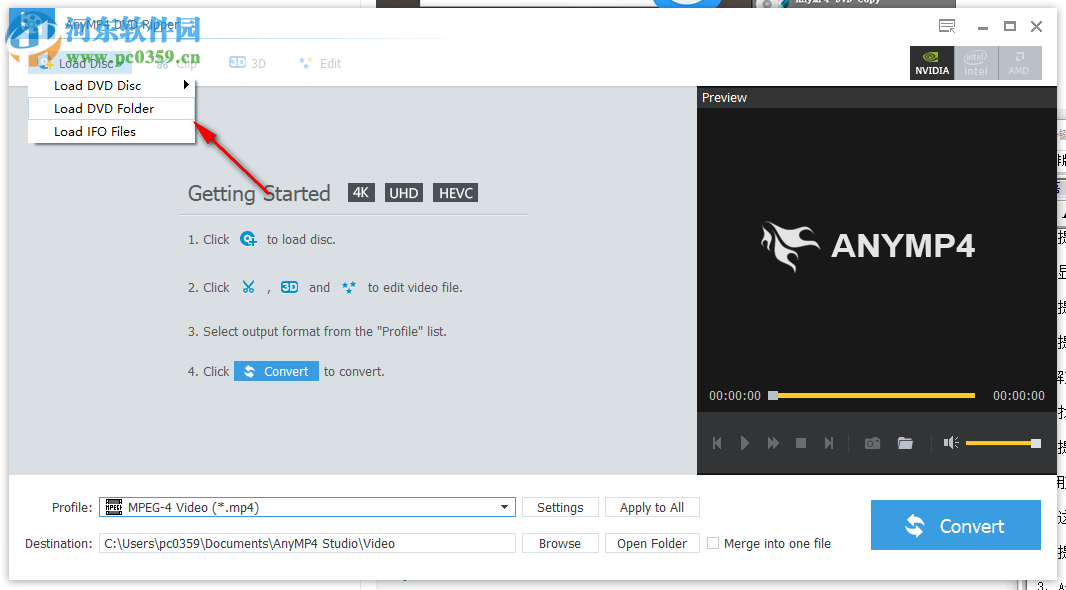This screenshot has width=1066, height=590.
Task: Choose Load DVD Disc menu entry
Action: pos(111,86)
